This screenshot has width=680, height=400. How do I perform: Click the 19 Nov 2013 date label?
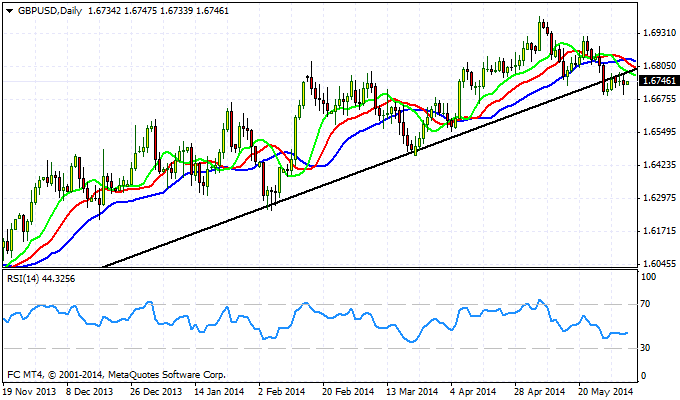pyautogui.click(x=29, y=391)
